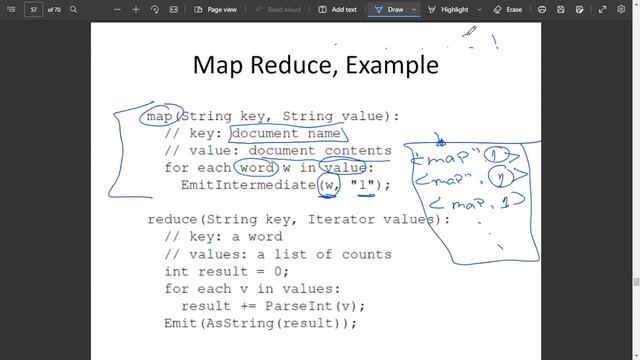This screenshot has width=640, height=360.
Task: Click the 'Emit(AsString(result));' line
Action: (260, 323)
